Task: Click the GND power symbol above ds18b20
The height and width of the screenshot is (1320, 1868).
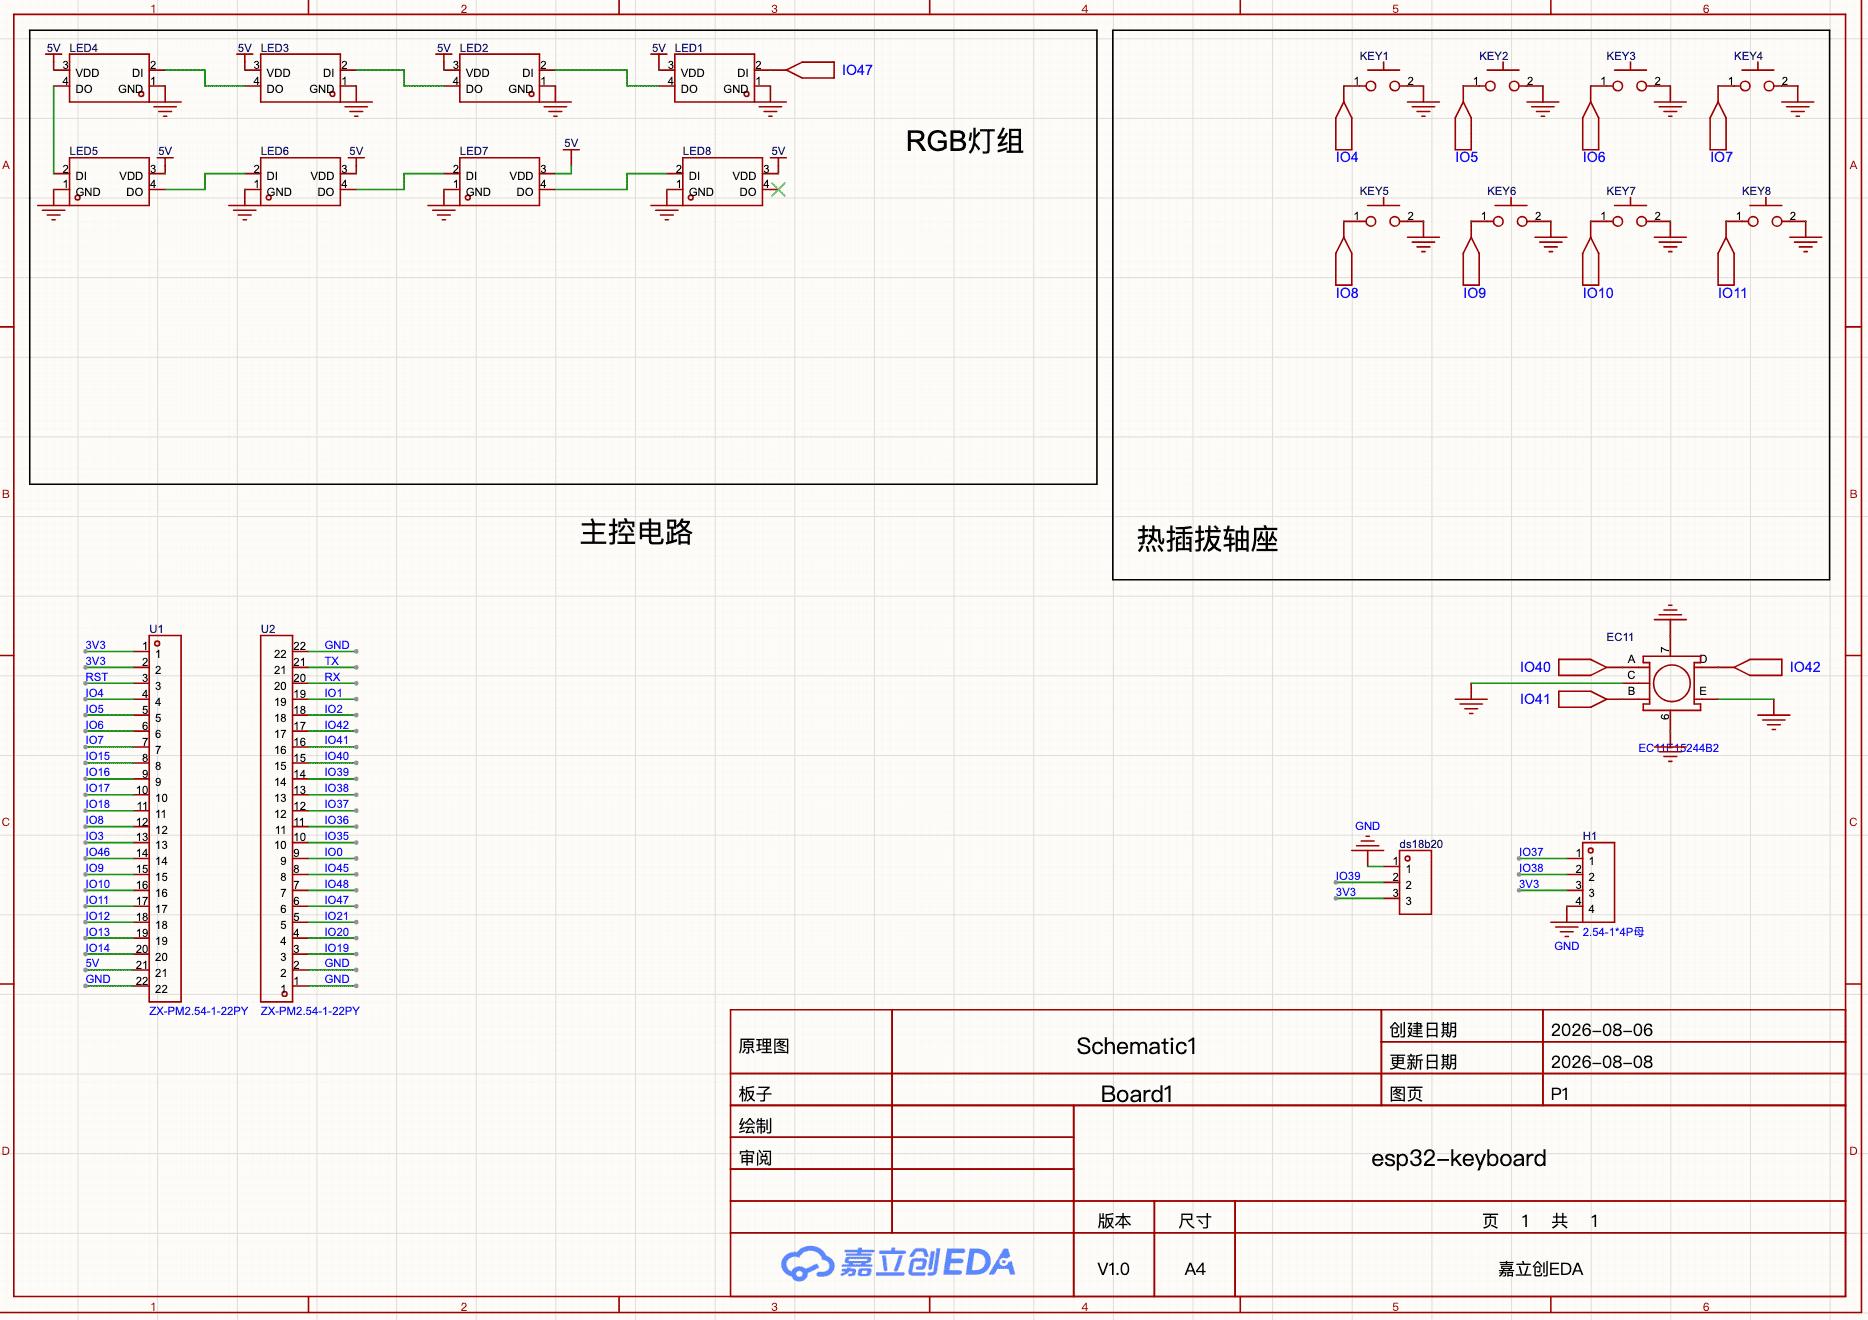Action: pos(1367,842)
